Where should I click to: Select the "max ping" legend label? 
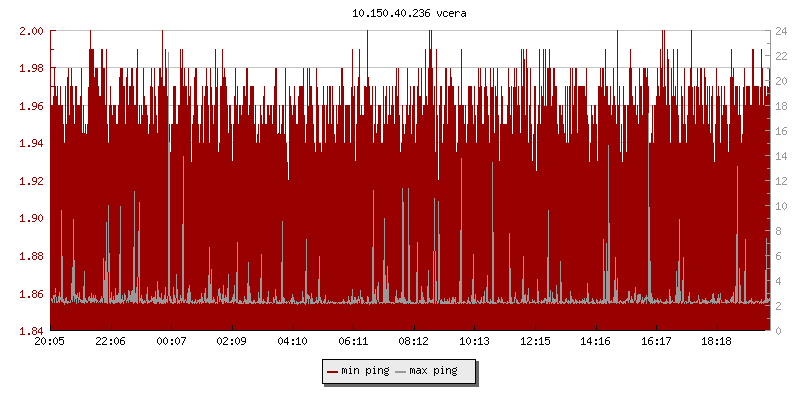point(433,372)
